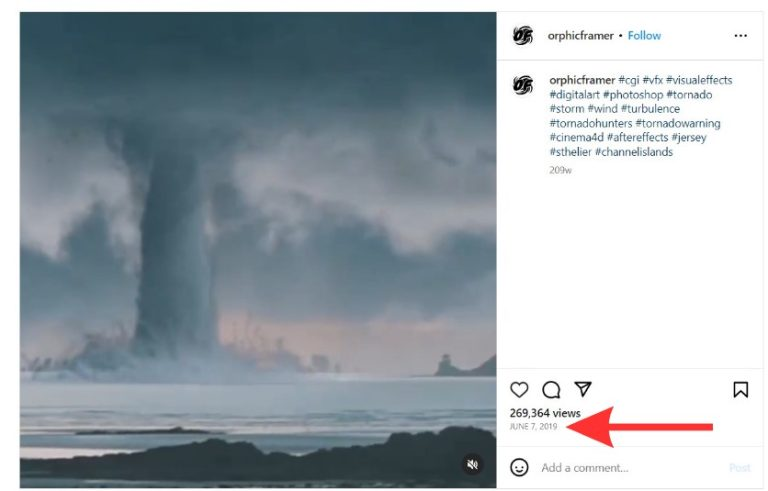Open #tornado hashtag link
The image size is (768, 491).
[x=689, y=95]
